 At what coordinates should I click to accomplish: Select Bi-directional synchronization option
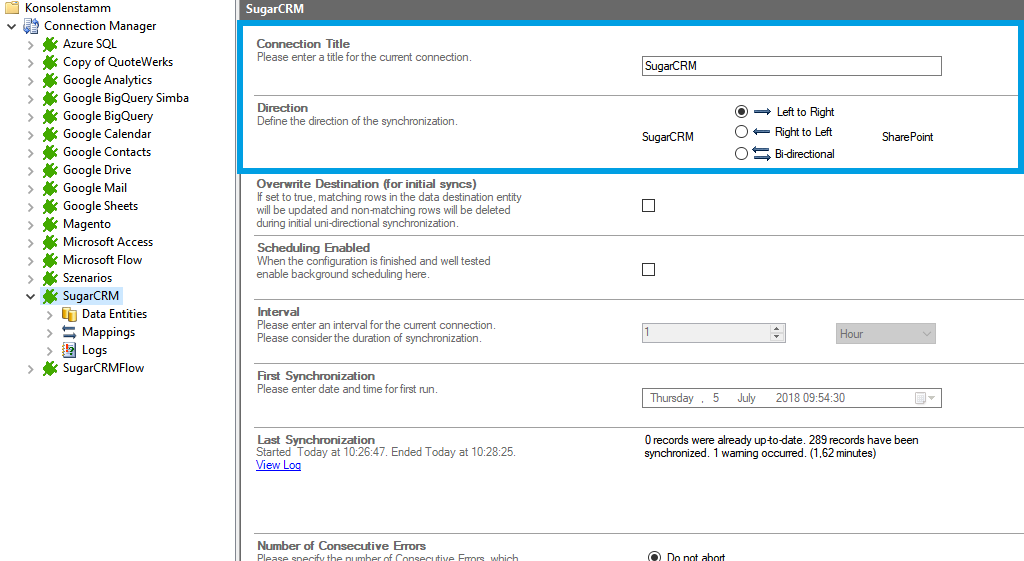coord(741,154)
